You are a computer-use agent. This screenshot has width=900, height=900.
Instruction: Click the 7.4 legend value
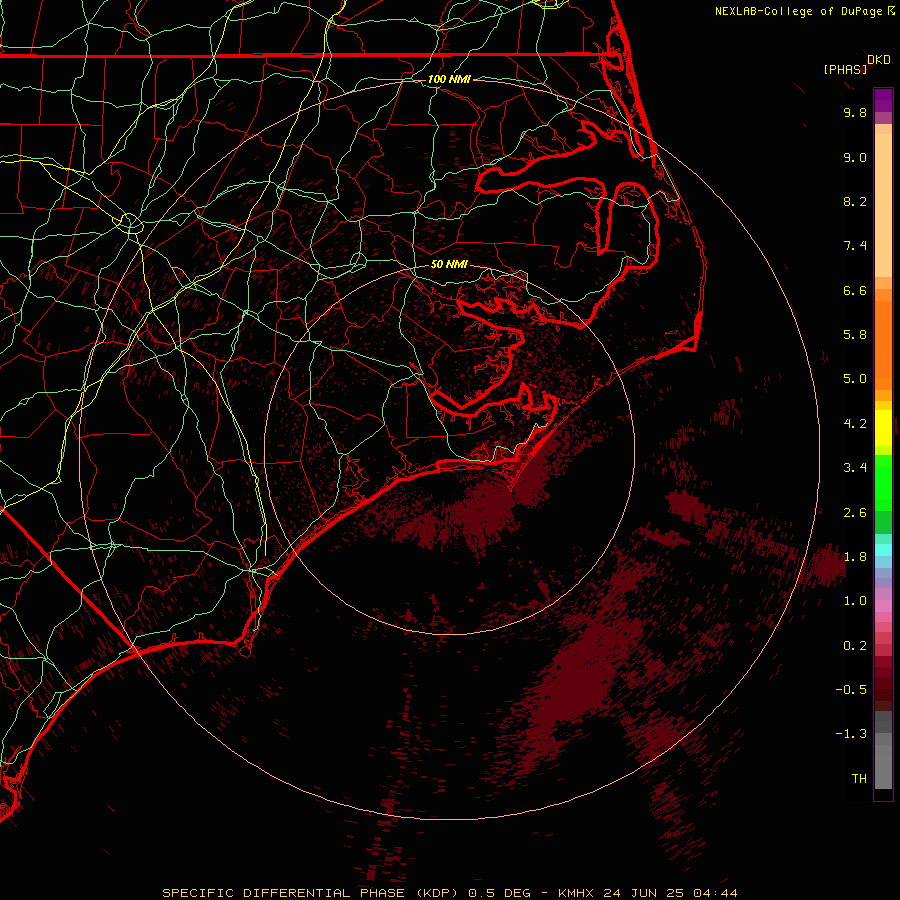point(855,246)
